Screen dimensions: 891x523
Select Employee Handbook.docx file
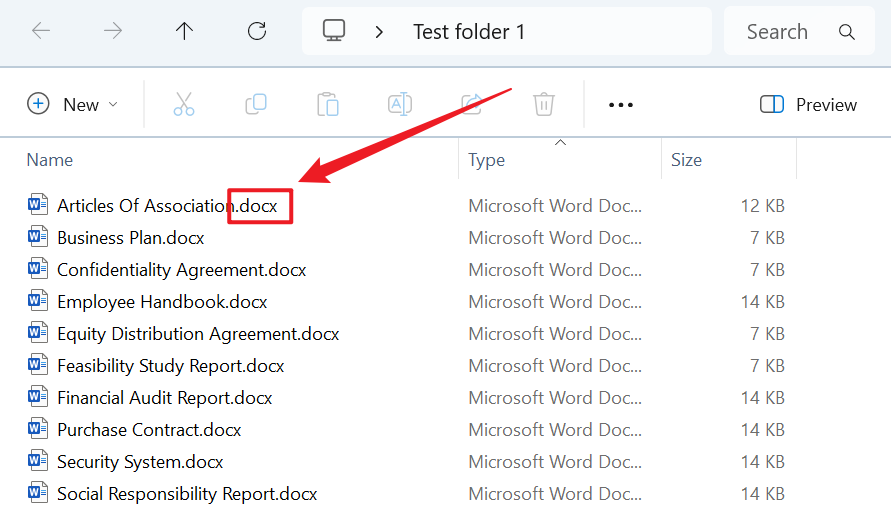[162, 302]
